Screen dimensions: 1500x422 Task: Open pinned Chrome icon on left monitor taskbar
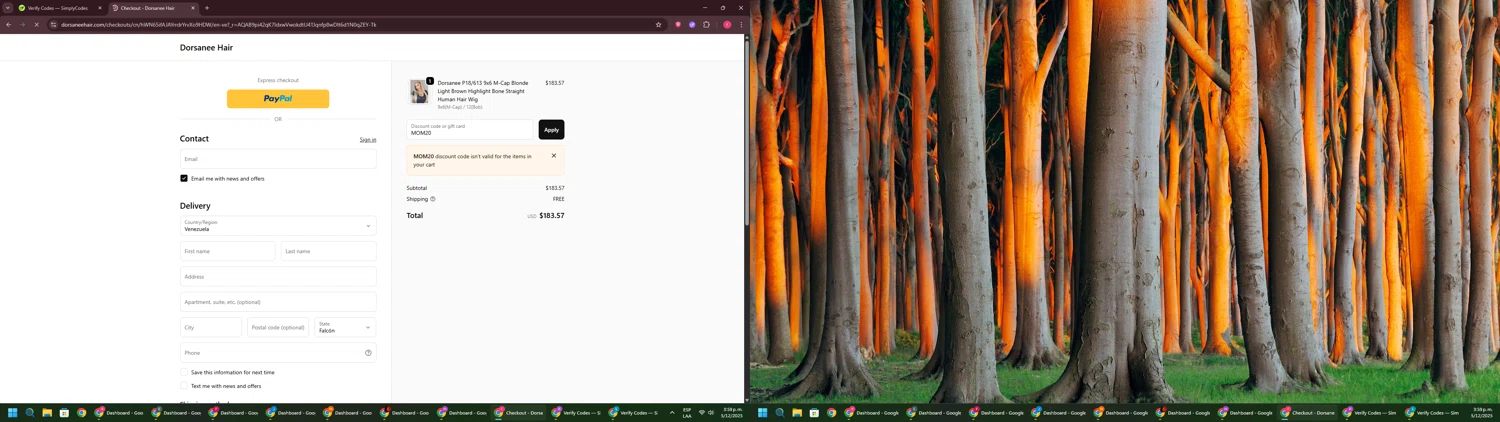(81, 412)
